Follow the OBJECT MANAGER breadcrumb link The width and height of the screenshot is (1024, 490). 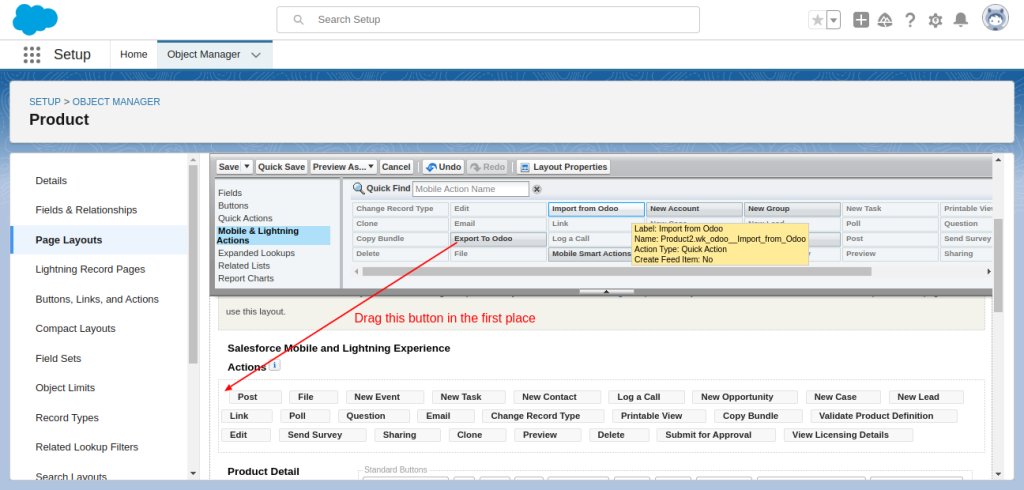click(x=116, y=102)
